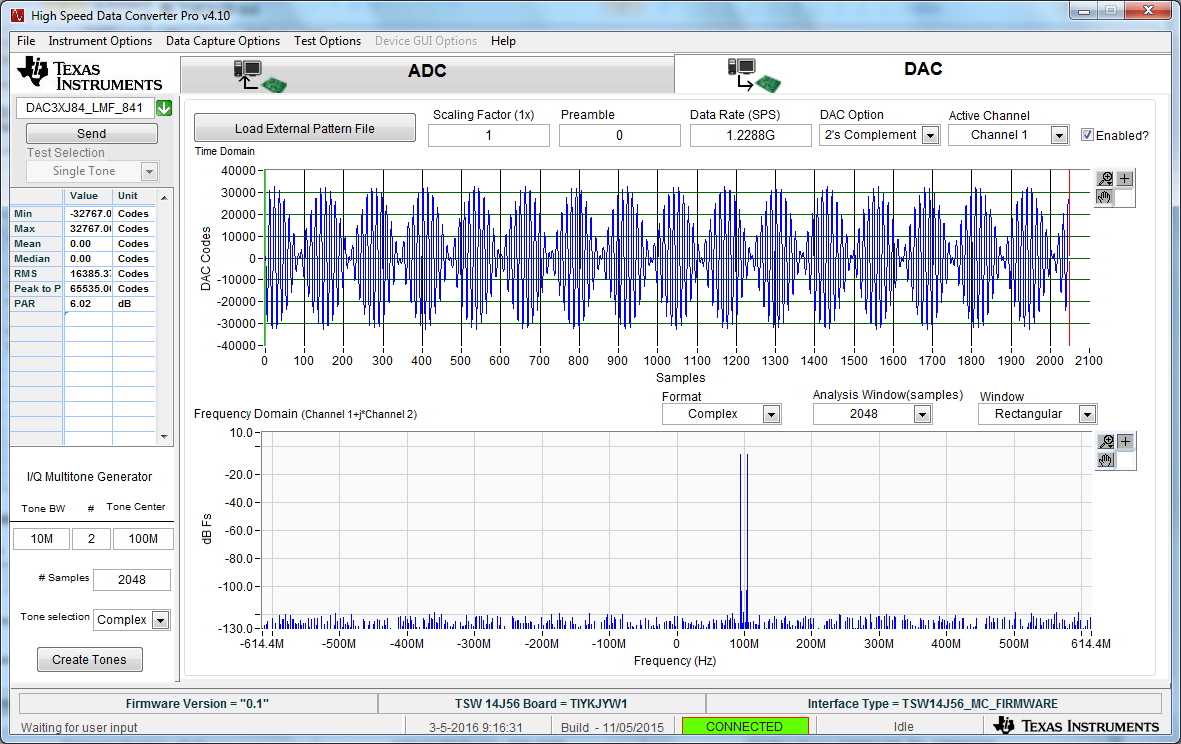
Task: Toggle the Enabled? checkbox
Action: coord(1087,135)
